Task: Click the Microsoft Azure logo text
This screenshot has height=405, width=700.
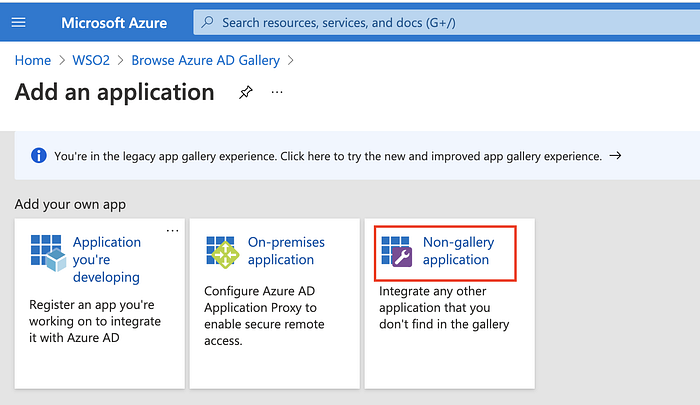Action: coord(114,23)
